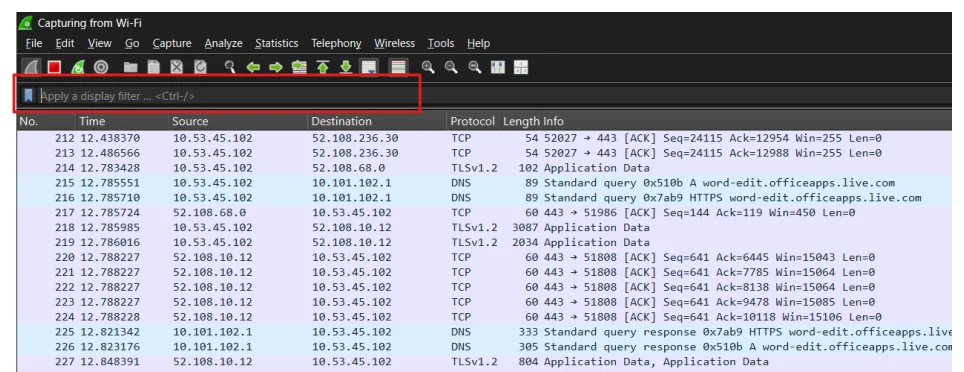Select packet 220 with Ack=6445

coord(484,258)
